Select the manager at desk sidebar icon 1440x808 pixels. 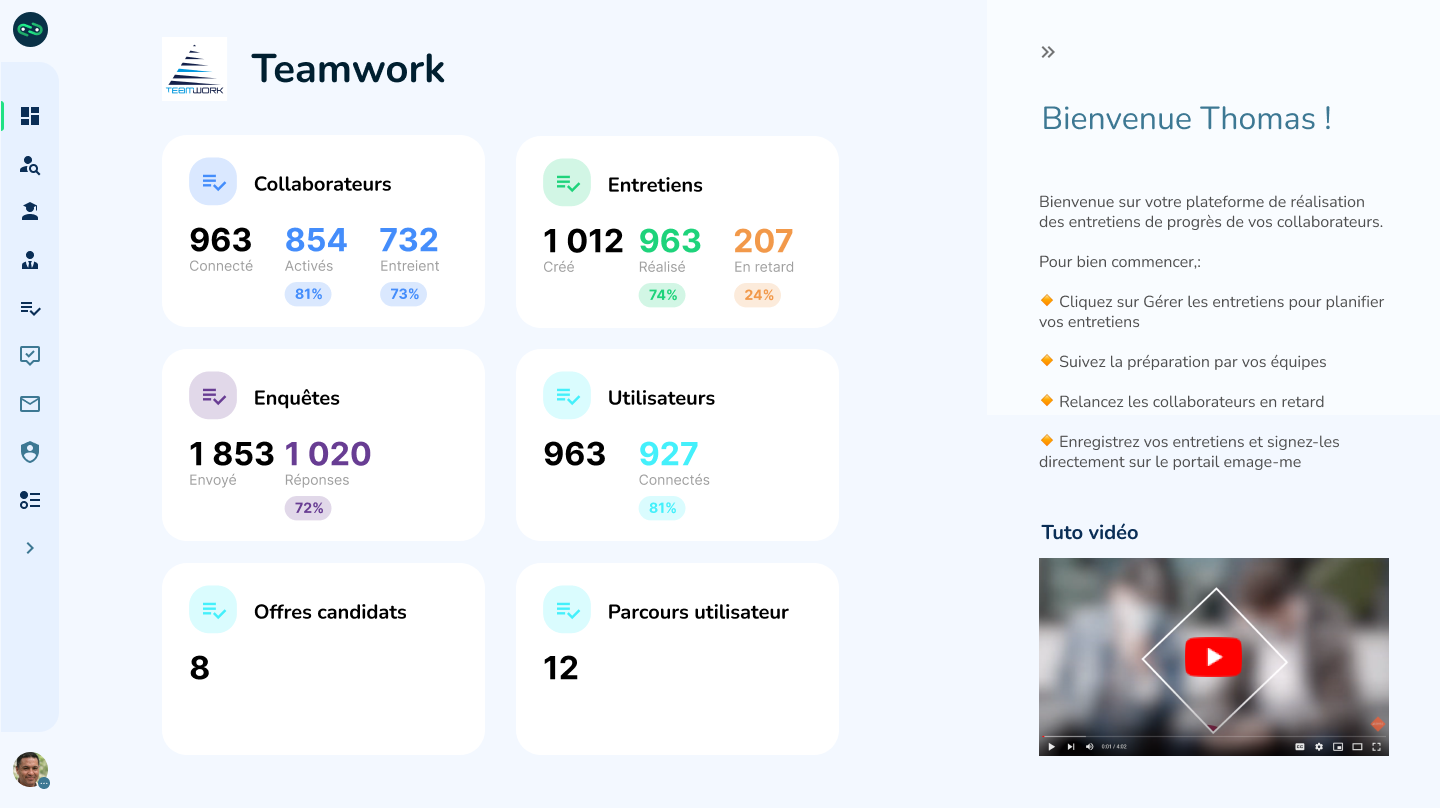[30, 261]
